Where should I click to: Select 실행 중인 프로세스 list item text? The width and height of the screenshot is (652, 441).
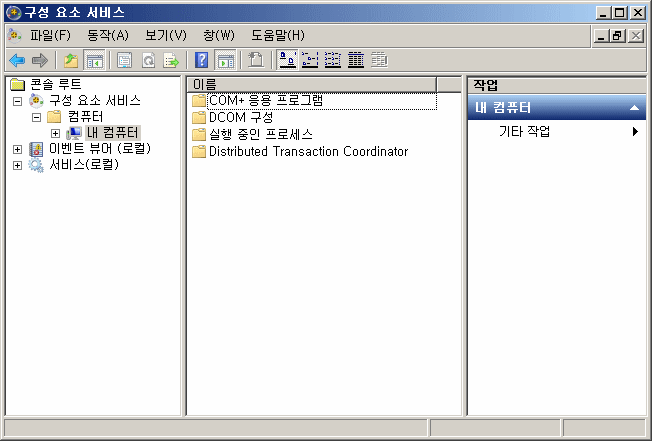pyautogui.click(x=260, y=135)
